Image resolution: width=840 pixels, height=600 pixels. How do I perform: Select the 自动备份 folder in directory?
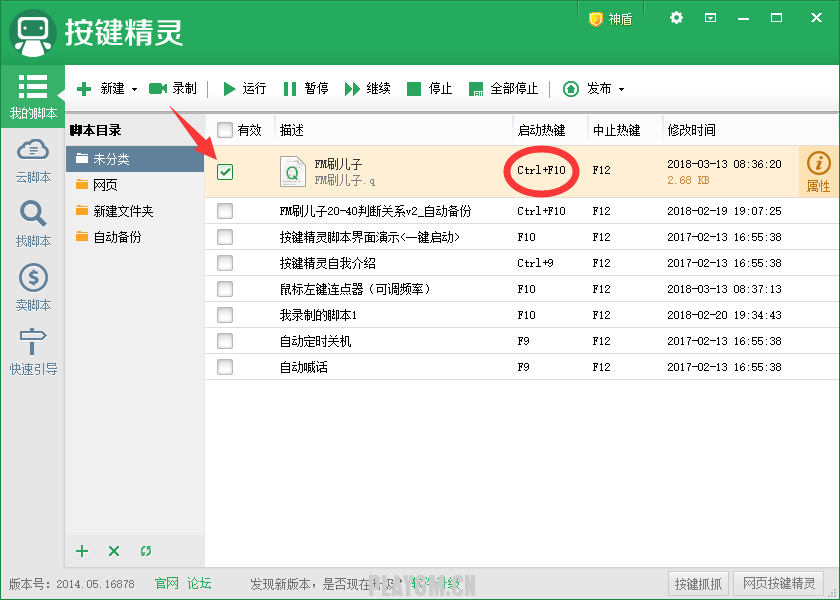click(117, 237)
